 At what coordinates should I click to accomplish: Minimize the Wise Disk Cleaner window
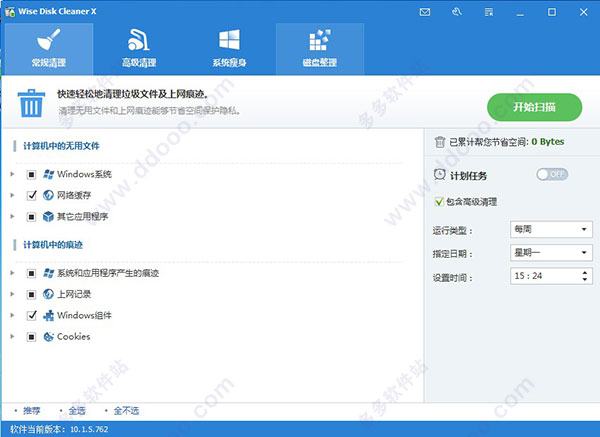tap(520, 13)
